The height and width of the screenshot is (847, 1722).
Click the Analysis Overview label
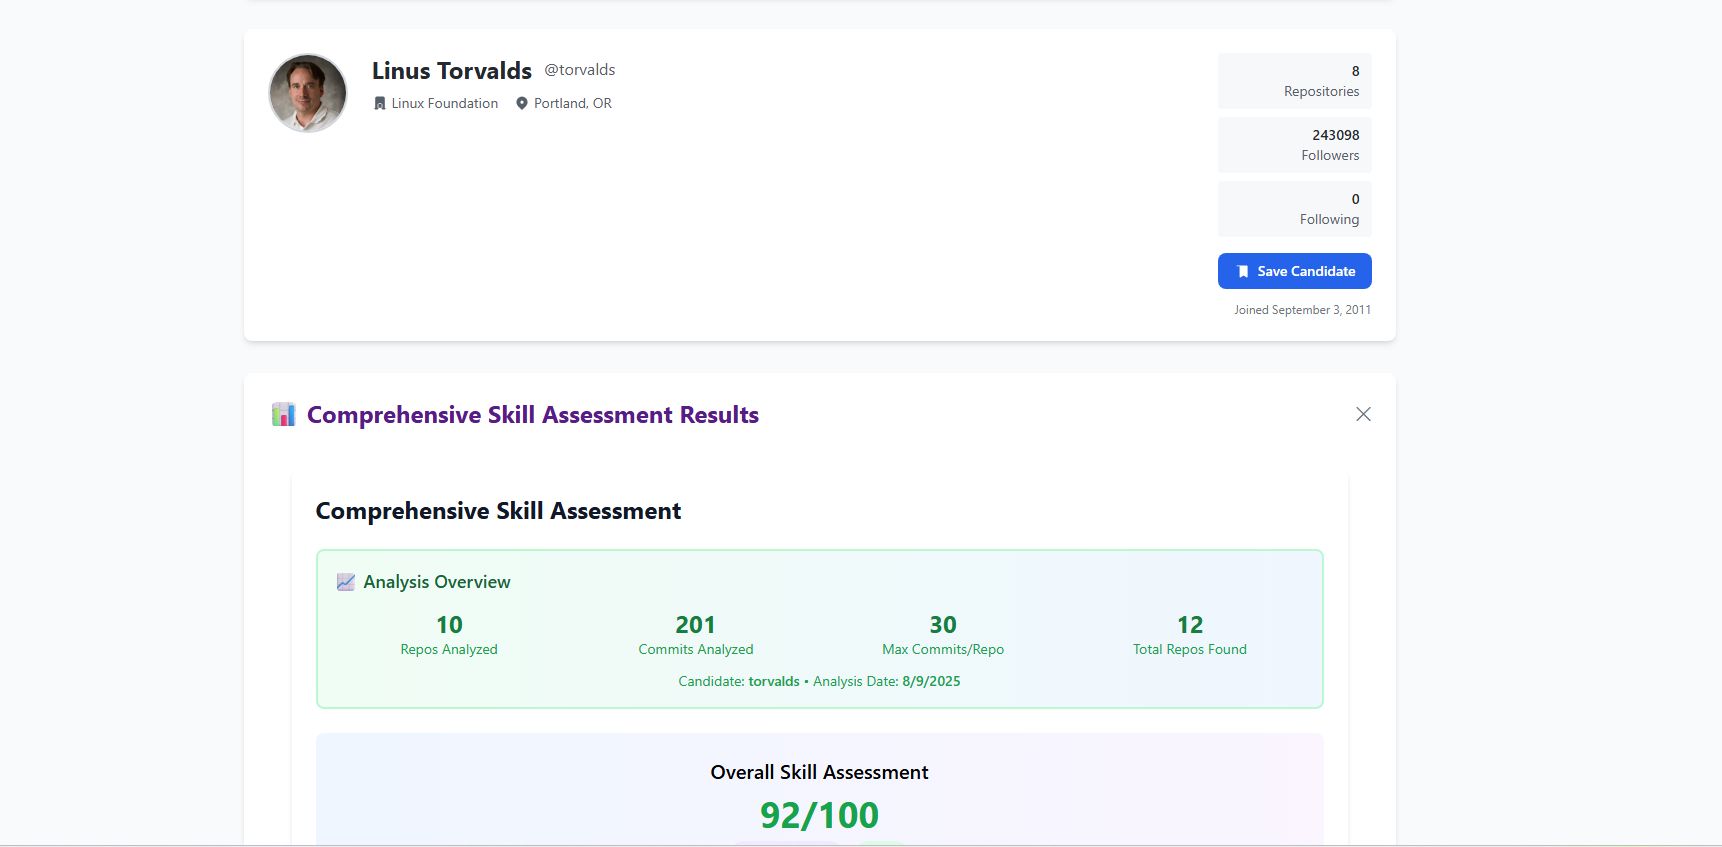(x=437, y=582)
